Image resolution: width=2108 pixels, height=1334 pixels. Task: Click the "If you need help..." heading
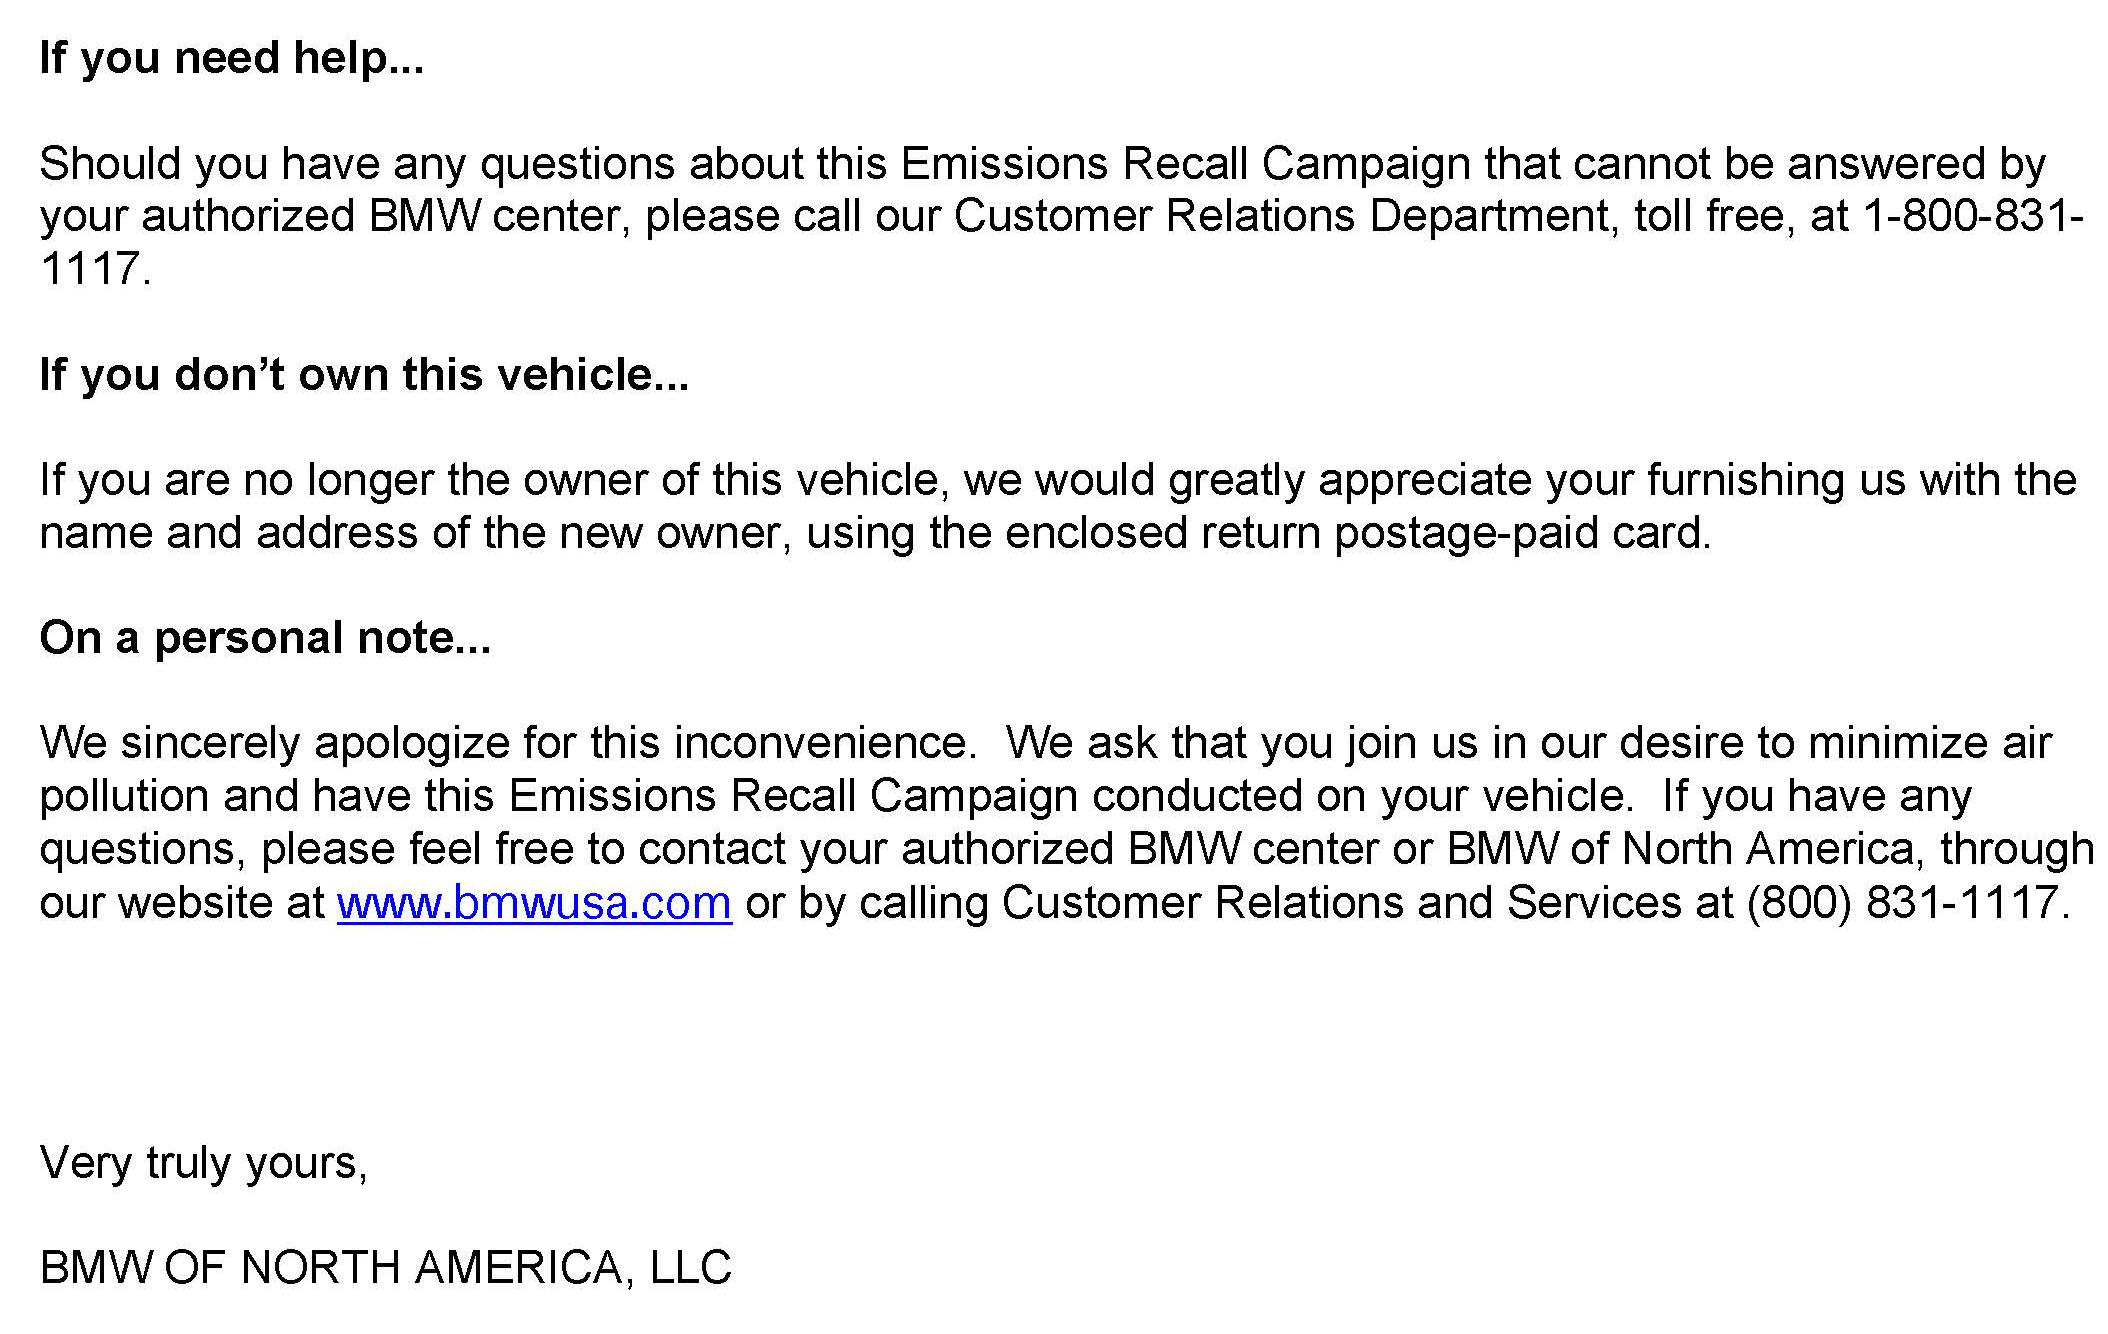[x=231, y=58]
